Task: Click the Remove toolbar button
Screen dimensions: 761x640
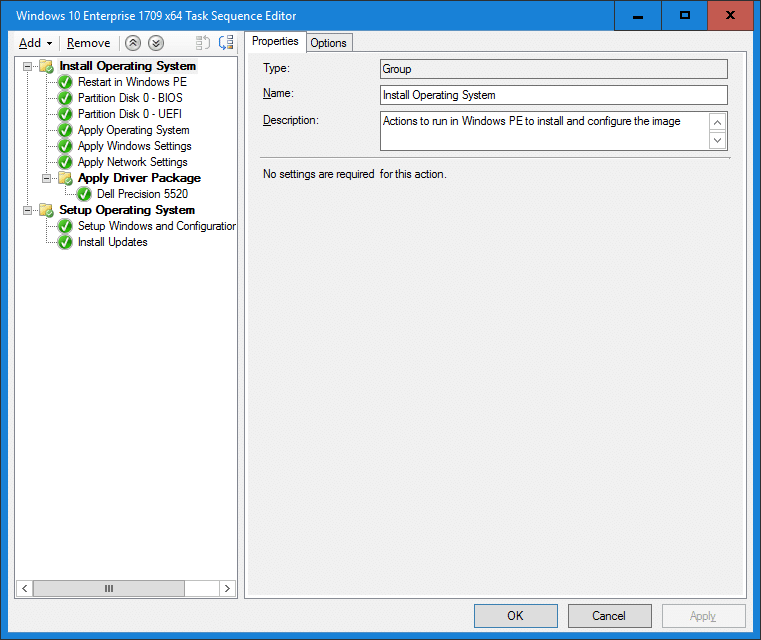Action: coord(88,43)
